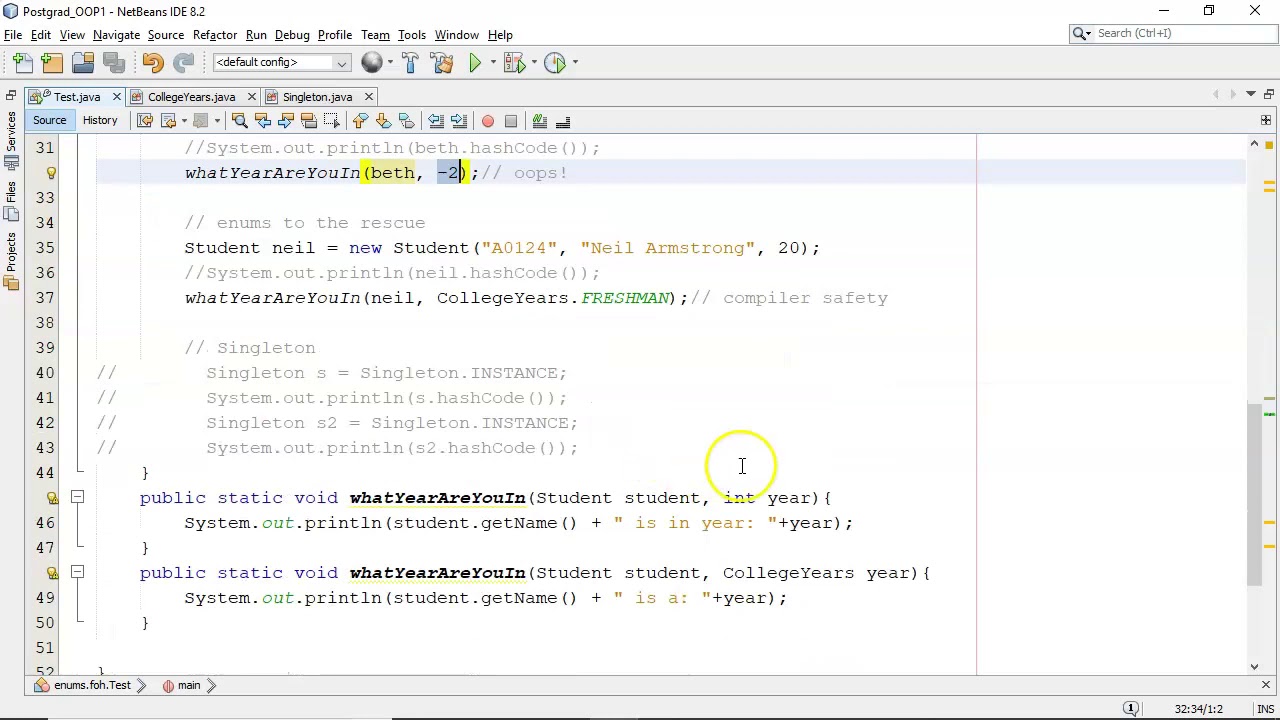Toggle Highlight Search in editor toolbar
Viewport: 1280px width, 720px height.
pyautogui.click(x=308, y=121)
